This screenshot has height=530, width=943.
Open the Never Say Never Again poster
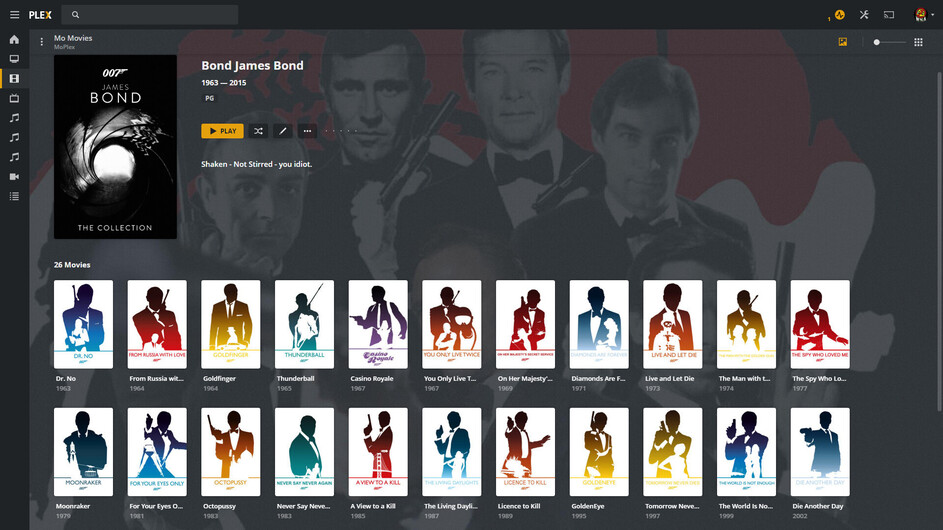(x=304, y=452)
